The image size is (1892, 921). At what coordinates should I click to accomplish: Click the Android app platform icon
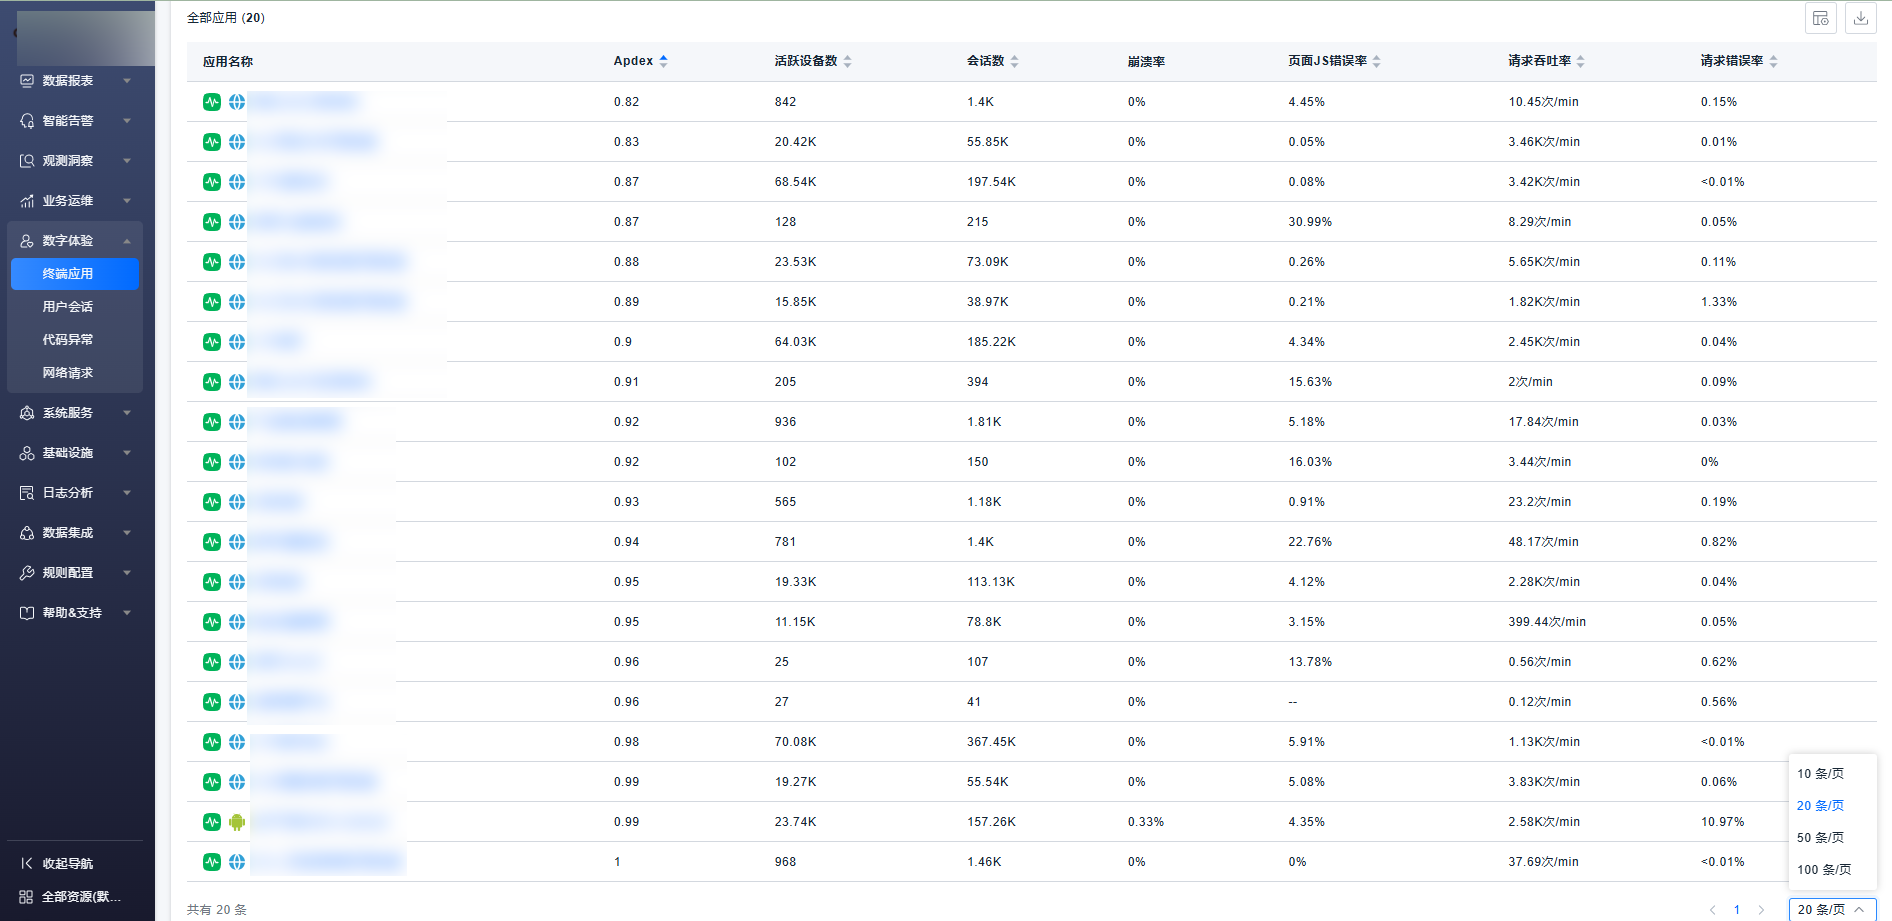[237, 822]
